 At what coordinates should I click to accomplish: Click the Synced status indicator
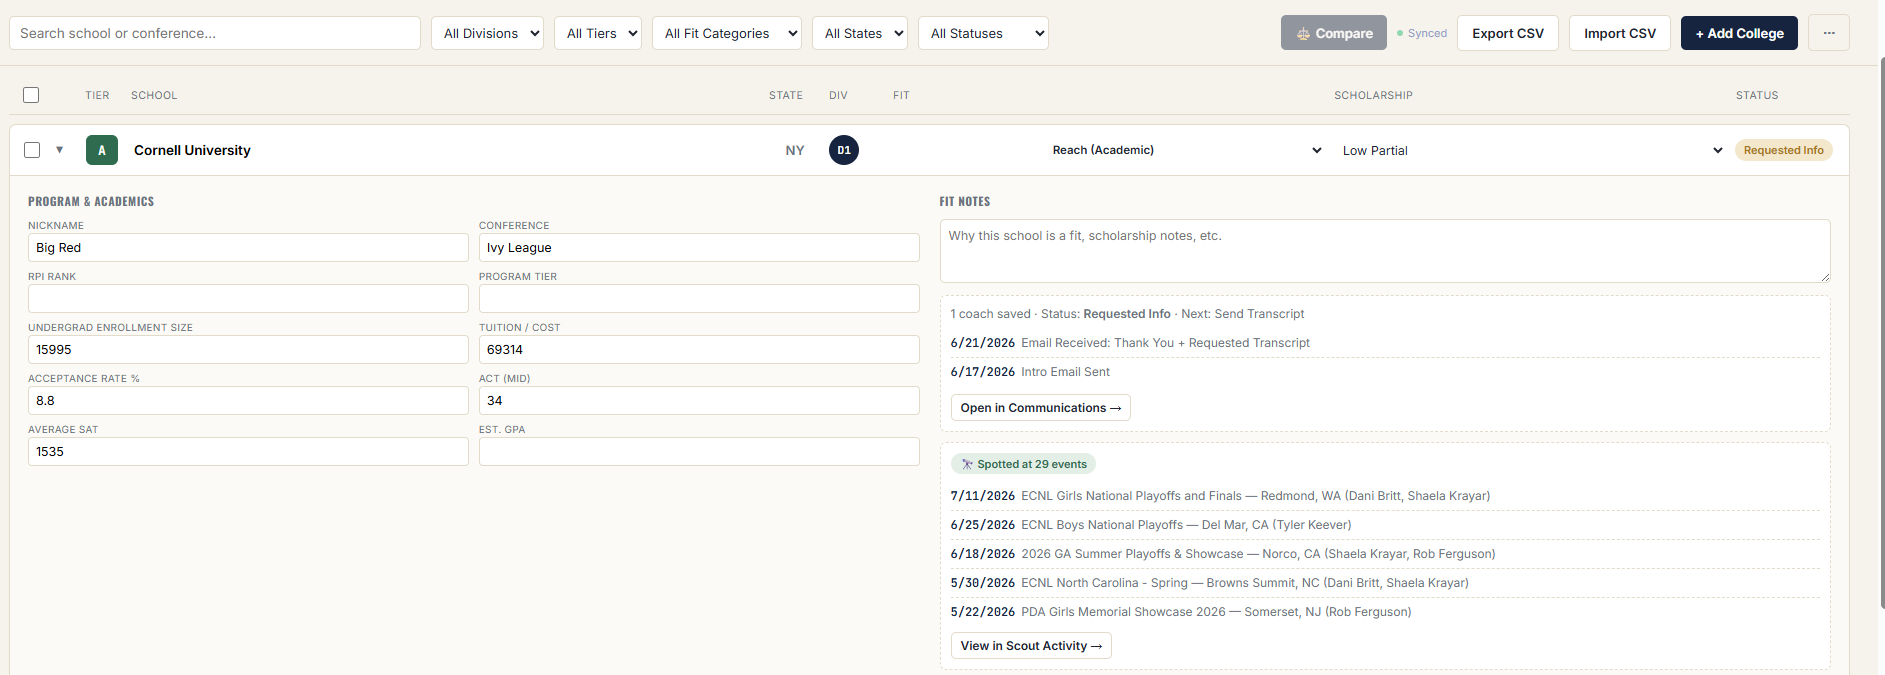pyautogui.click(x=1422, y=33)
